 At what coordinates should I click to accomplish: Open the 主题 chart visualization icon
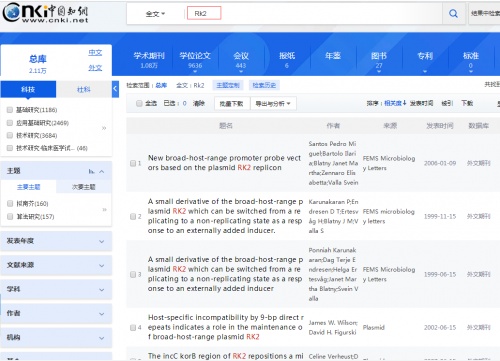(91, 171)
